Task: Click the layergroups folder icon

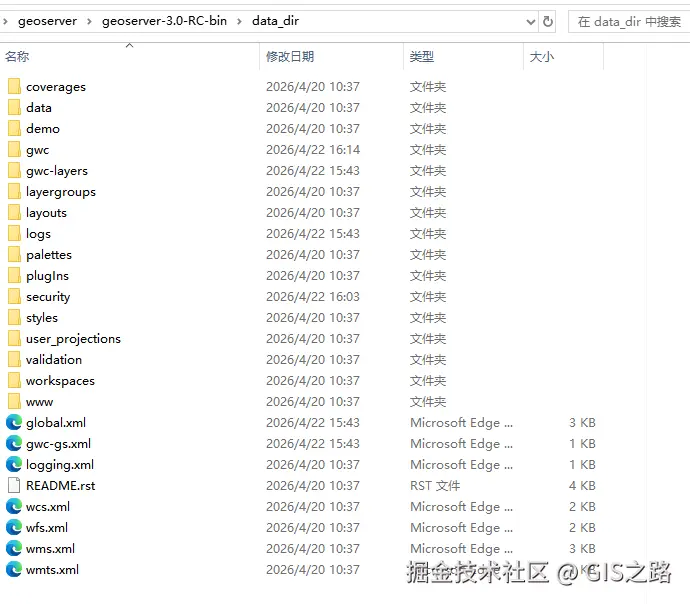Action: click(x=14, y=191)
